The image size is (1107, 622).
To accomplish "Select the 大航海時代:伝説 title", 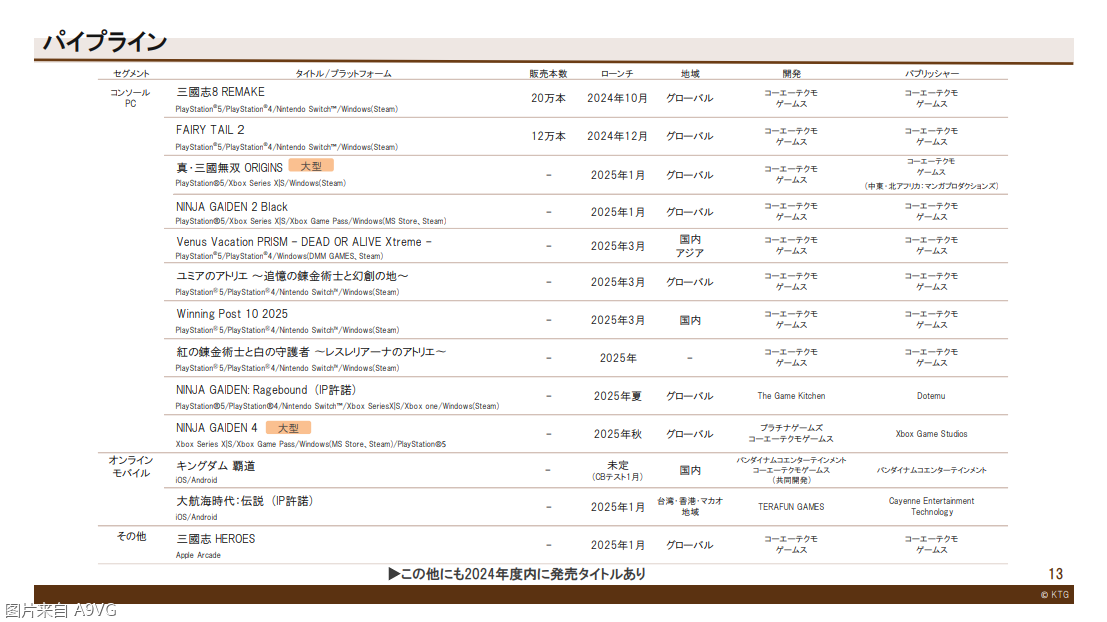I will (x=244, y=501).
